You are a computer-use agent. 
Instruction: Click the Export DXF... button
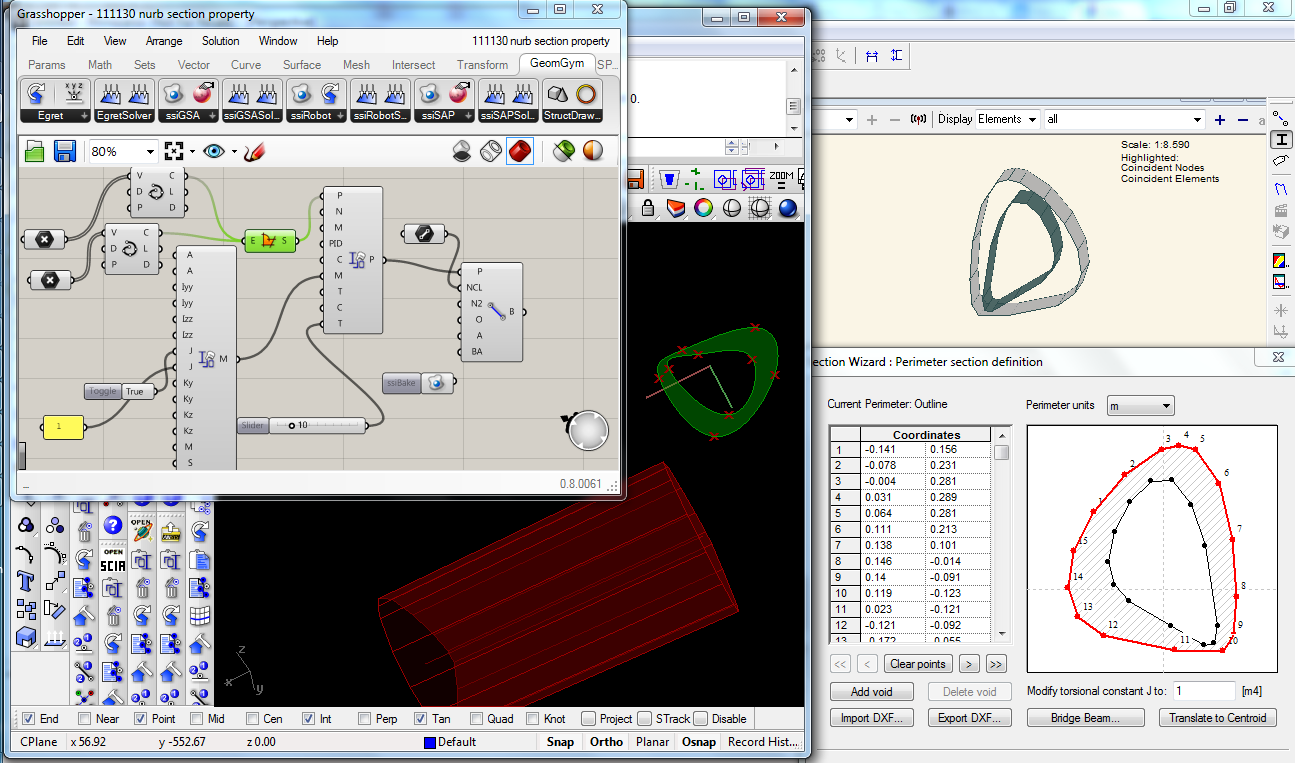969,718
